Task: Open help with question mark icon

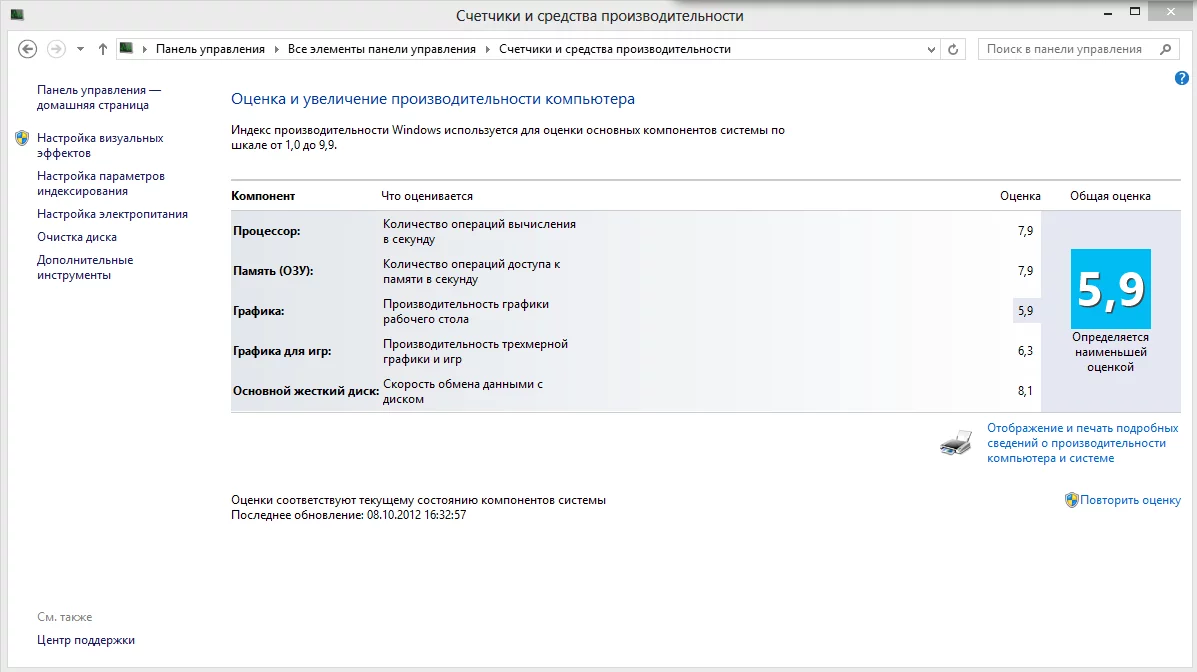Action: 1182,78
